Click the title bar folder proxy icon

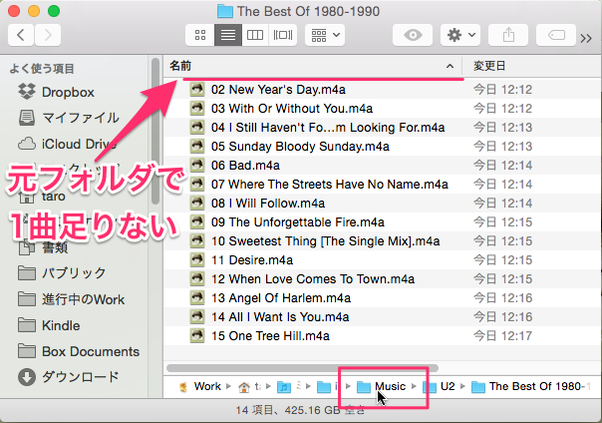pyautogui.click(x=225, y=12)
